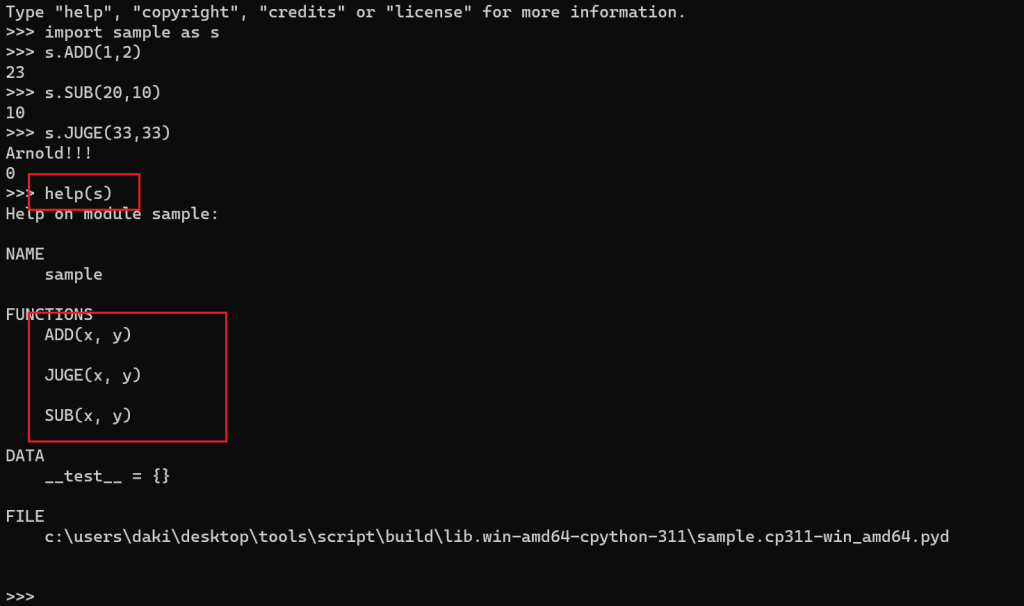Image resolution: width=1024 pixels, height=606 pixels.
Task: Click the ADD(x, y) function entry
Action: click(x=88, y=335)
